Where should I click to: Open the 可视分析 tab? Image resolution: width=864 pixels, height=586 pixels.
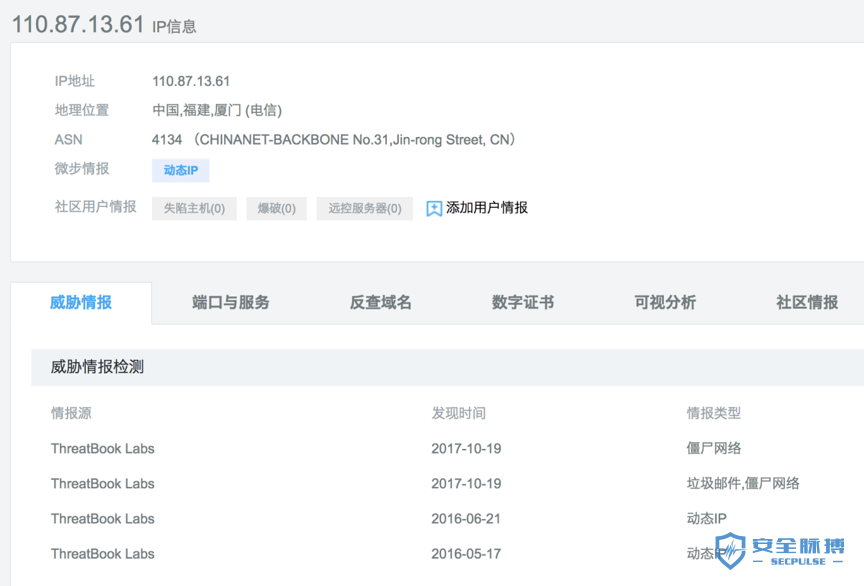coord(665,303)
